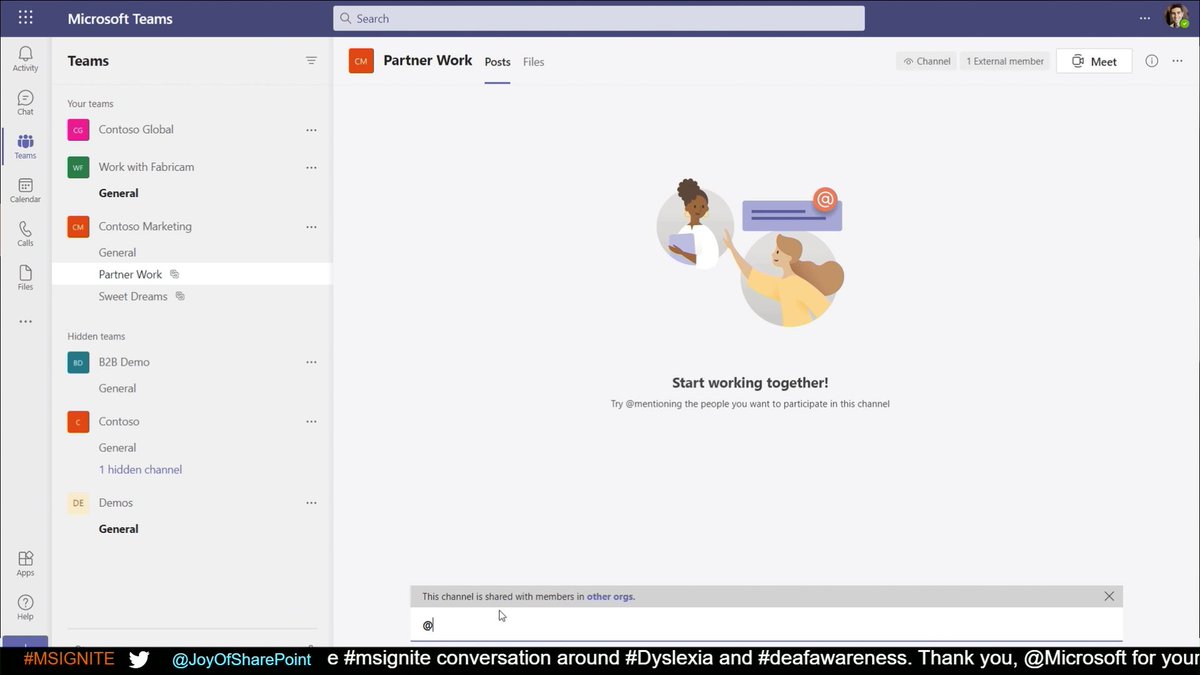Open more options for Contoso Global

pyautogui.click(x=311, y=129)
